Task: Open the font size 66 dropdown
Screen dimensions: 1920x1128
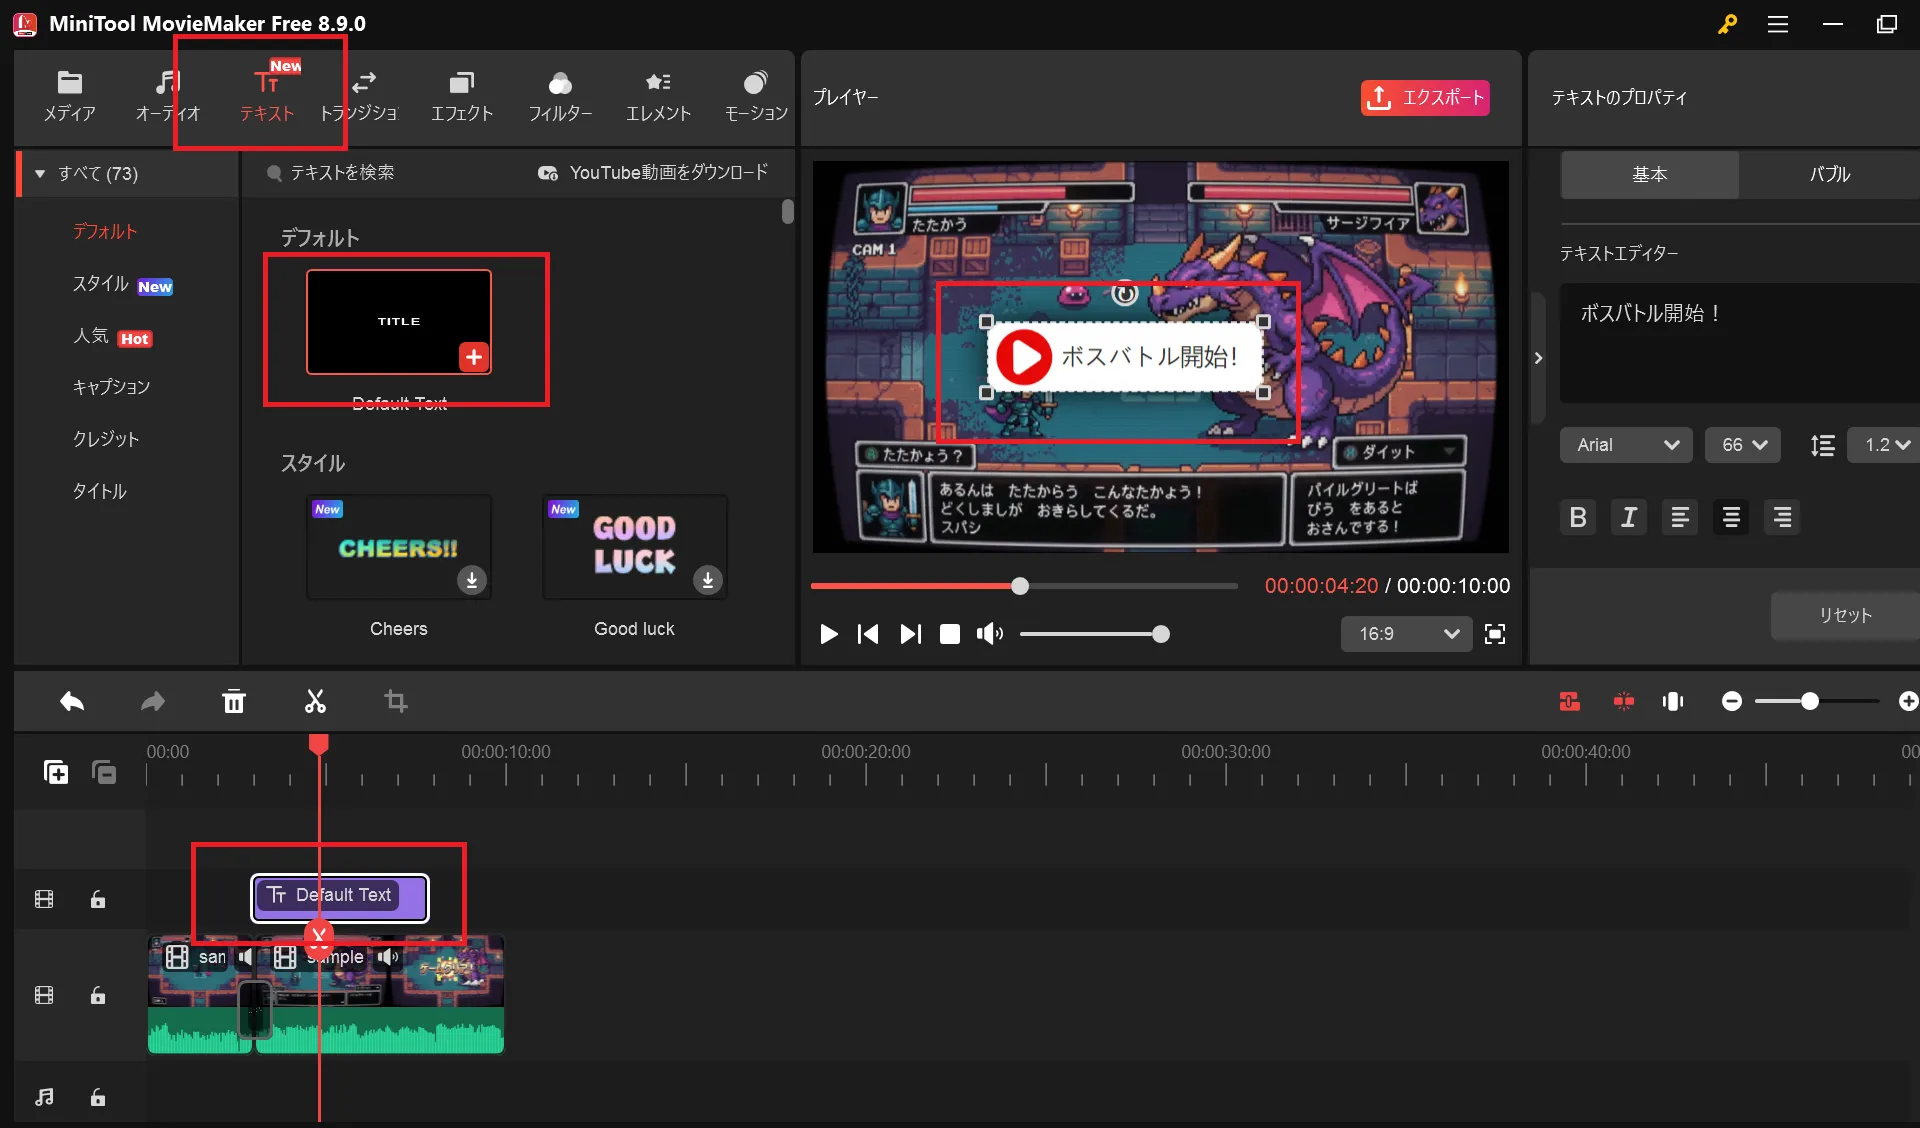Action: 1743,445
